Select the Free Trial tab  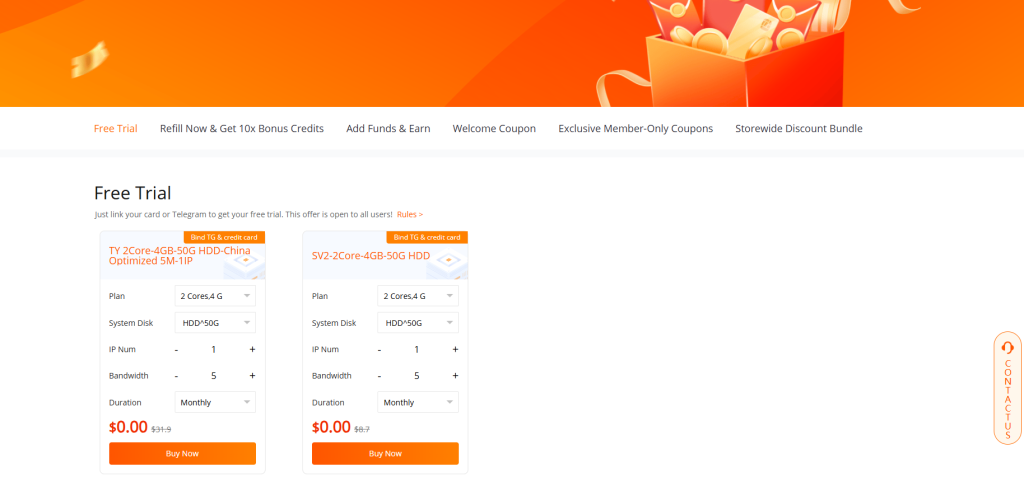115,129
